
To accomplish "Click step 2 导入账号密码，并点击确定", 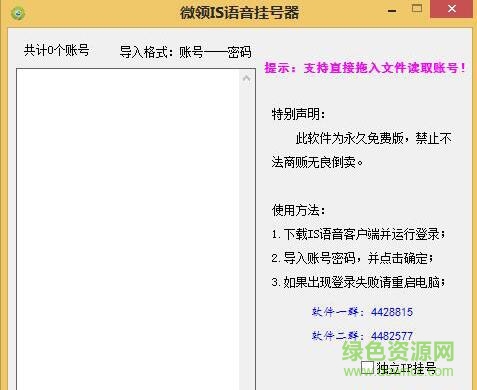I will [x=352, y=258].
